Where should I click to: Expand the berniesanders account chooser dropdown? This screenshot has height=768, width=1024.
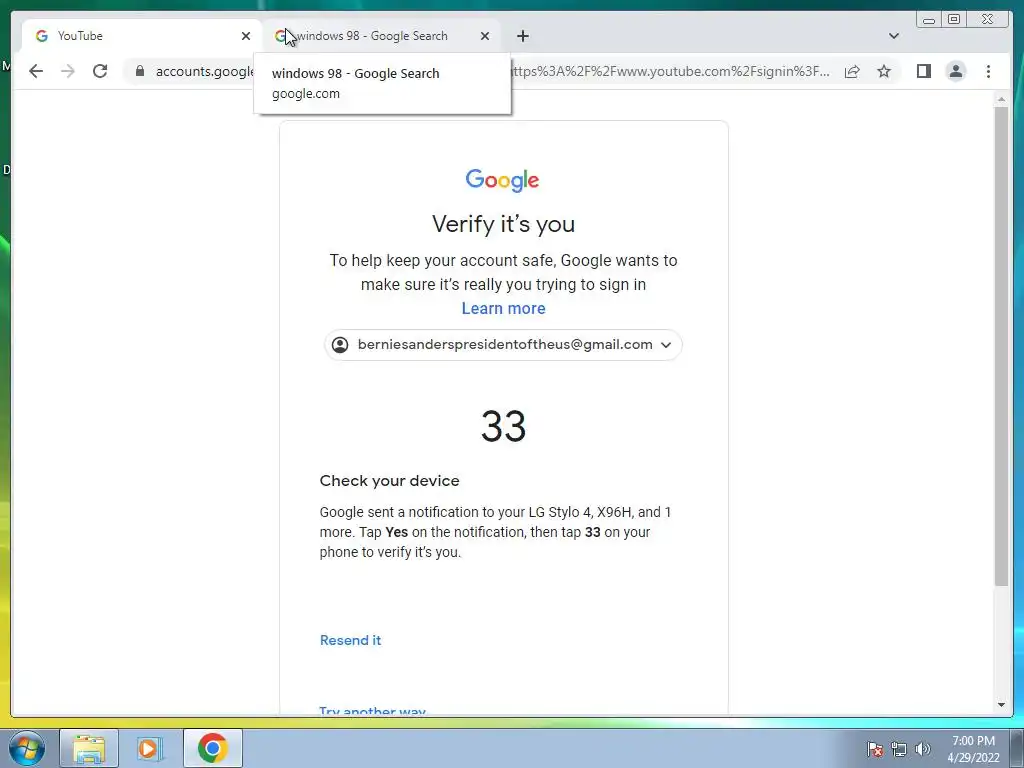[503, 345]
